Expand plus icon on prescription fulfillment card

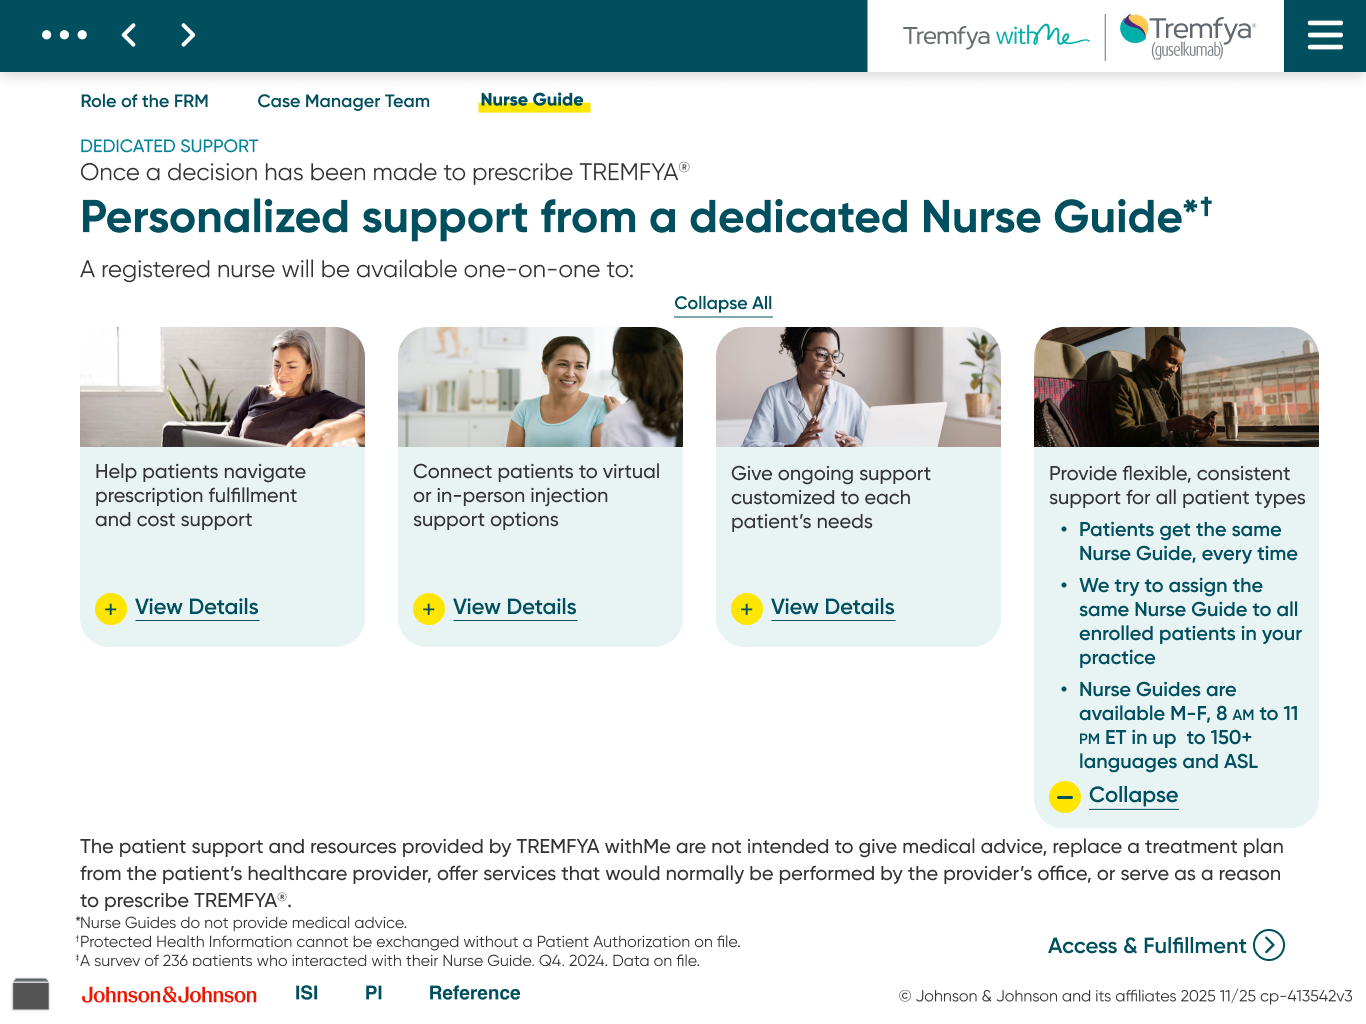pyautogui.click(x=111, y=609)
